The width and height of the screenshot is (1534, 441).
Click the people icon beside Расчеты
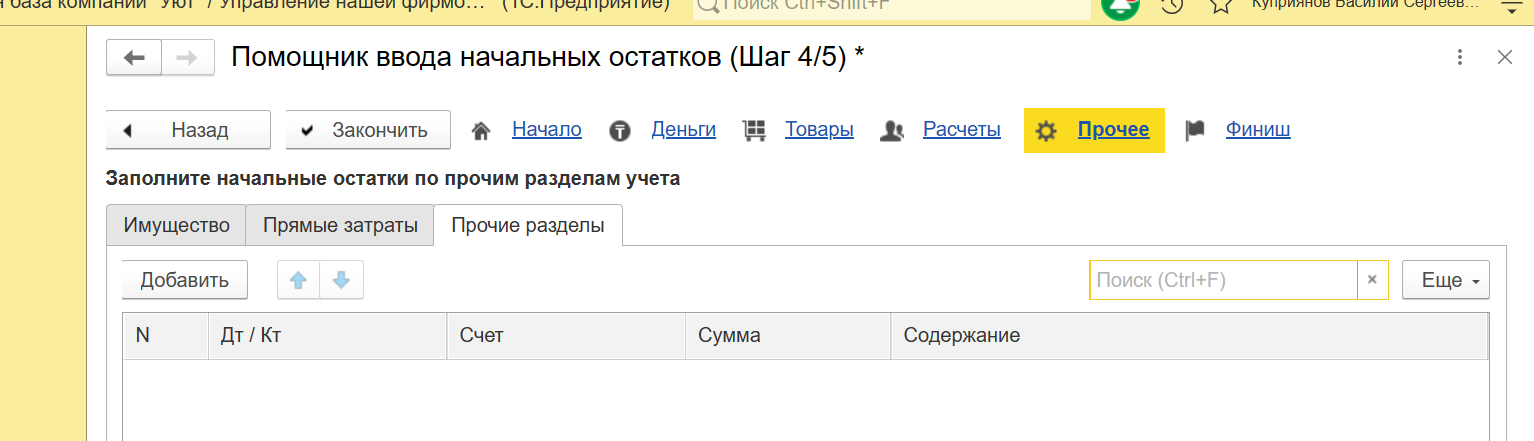pyautogui.click(x=892, y=131)
